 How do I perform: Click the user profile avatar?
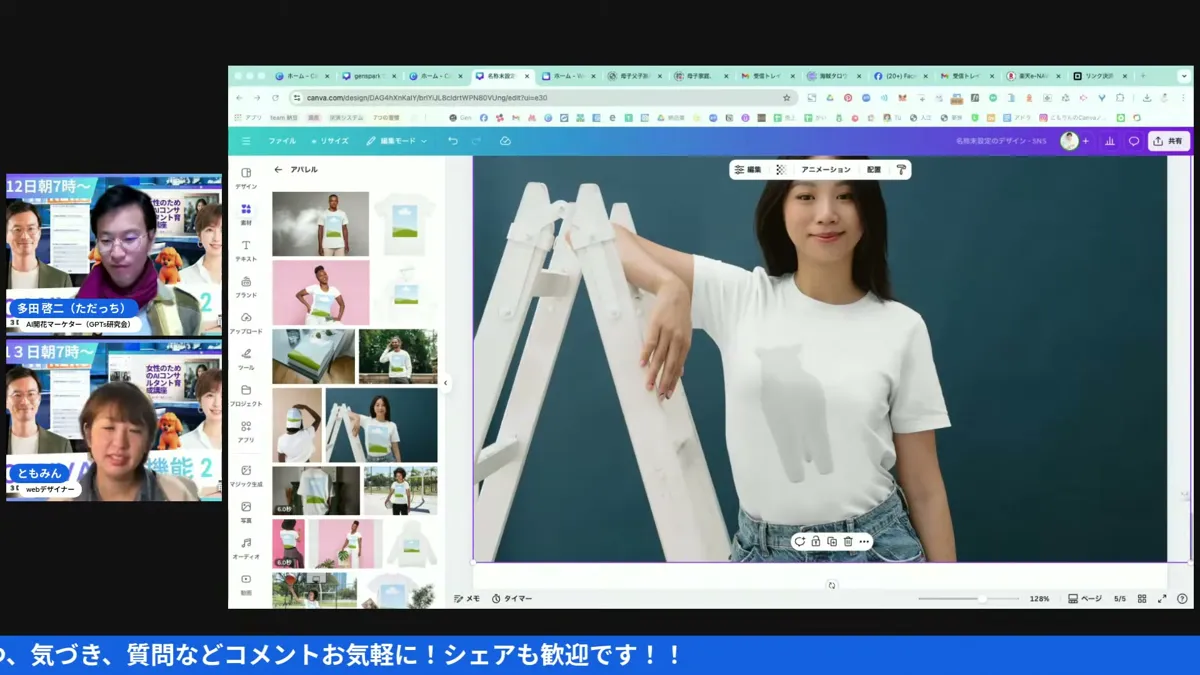[x=1069, y=141]
